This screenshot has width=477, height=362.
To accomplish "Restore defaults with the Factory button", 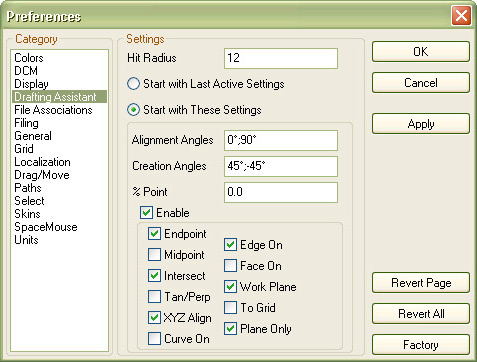I will click(x=421, y=344).
